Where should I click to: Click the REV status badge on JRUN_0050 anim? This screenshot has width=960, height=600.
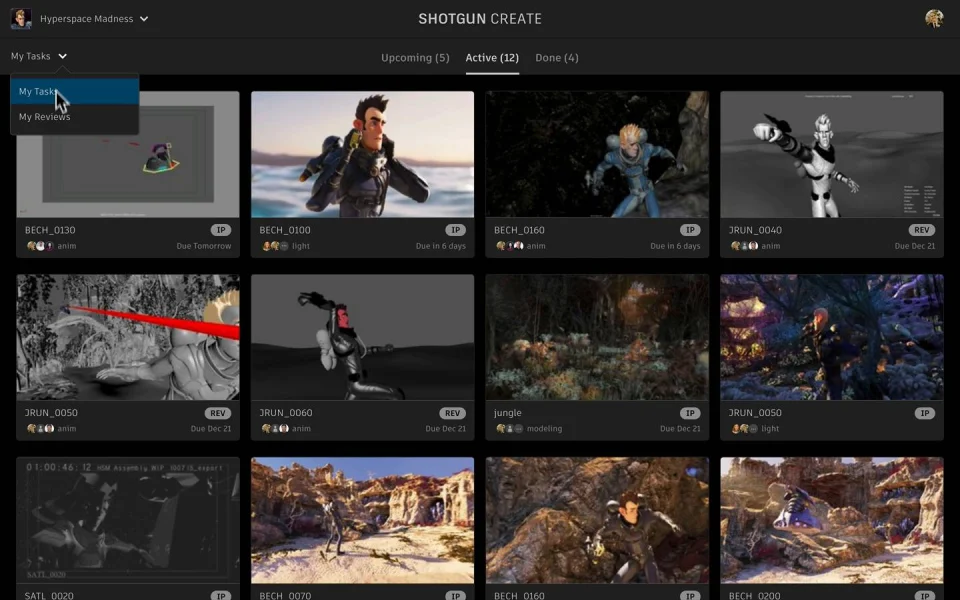[218, 413]
